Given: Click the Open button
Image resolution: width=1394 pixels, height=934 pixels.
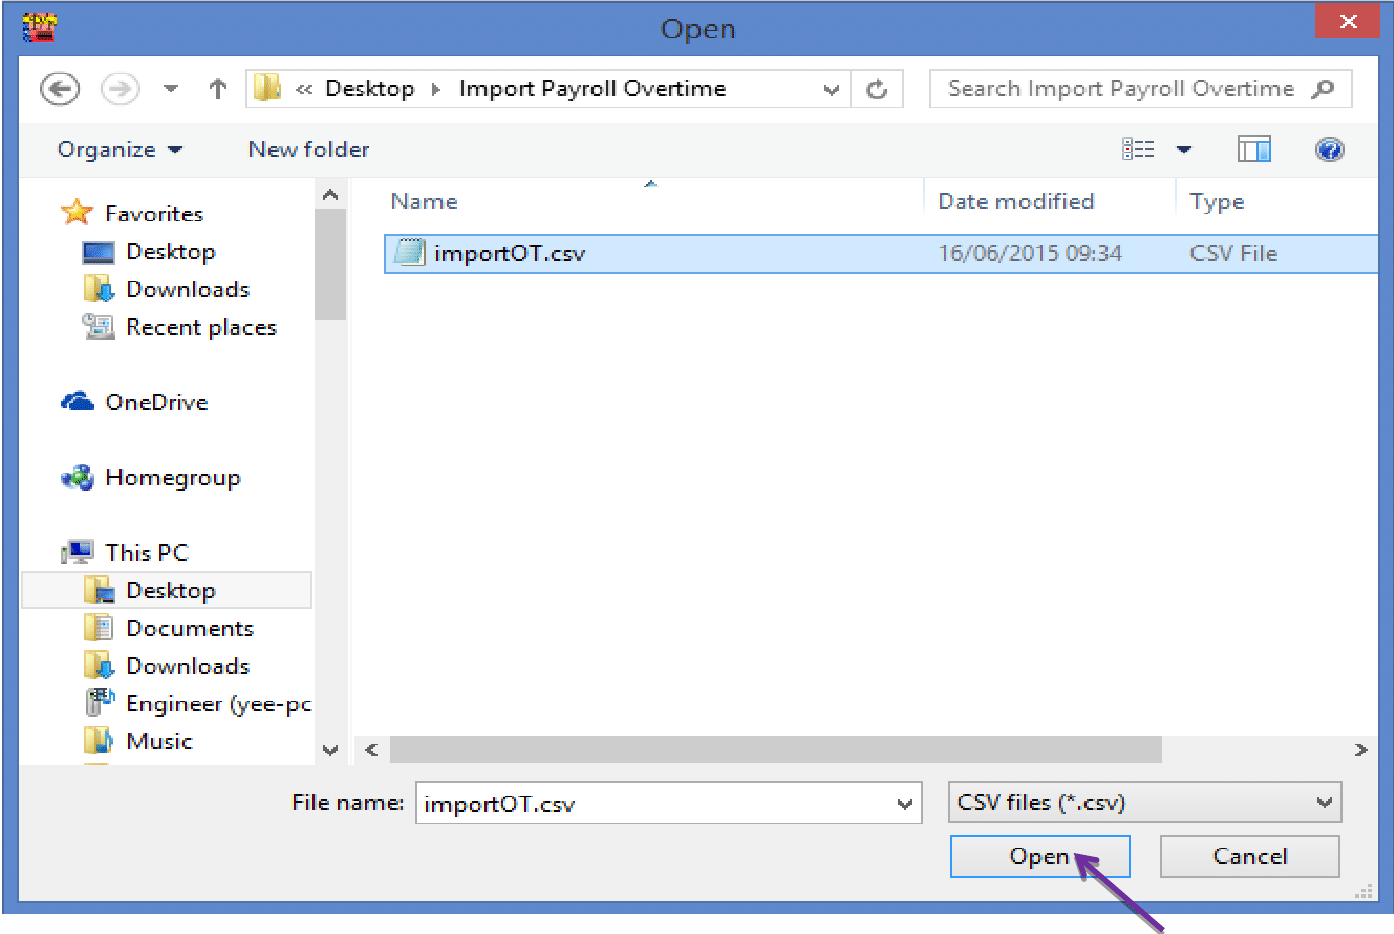Looking at the screenshot, I should coord(1039,856).
